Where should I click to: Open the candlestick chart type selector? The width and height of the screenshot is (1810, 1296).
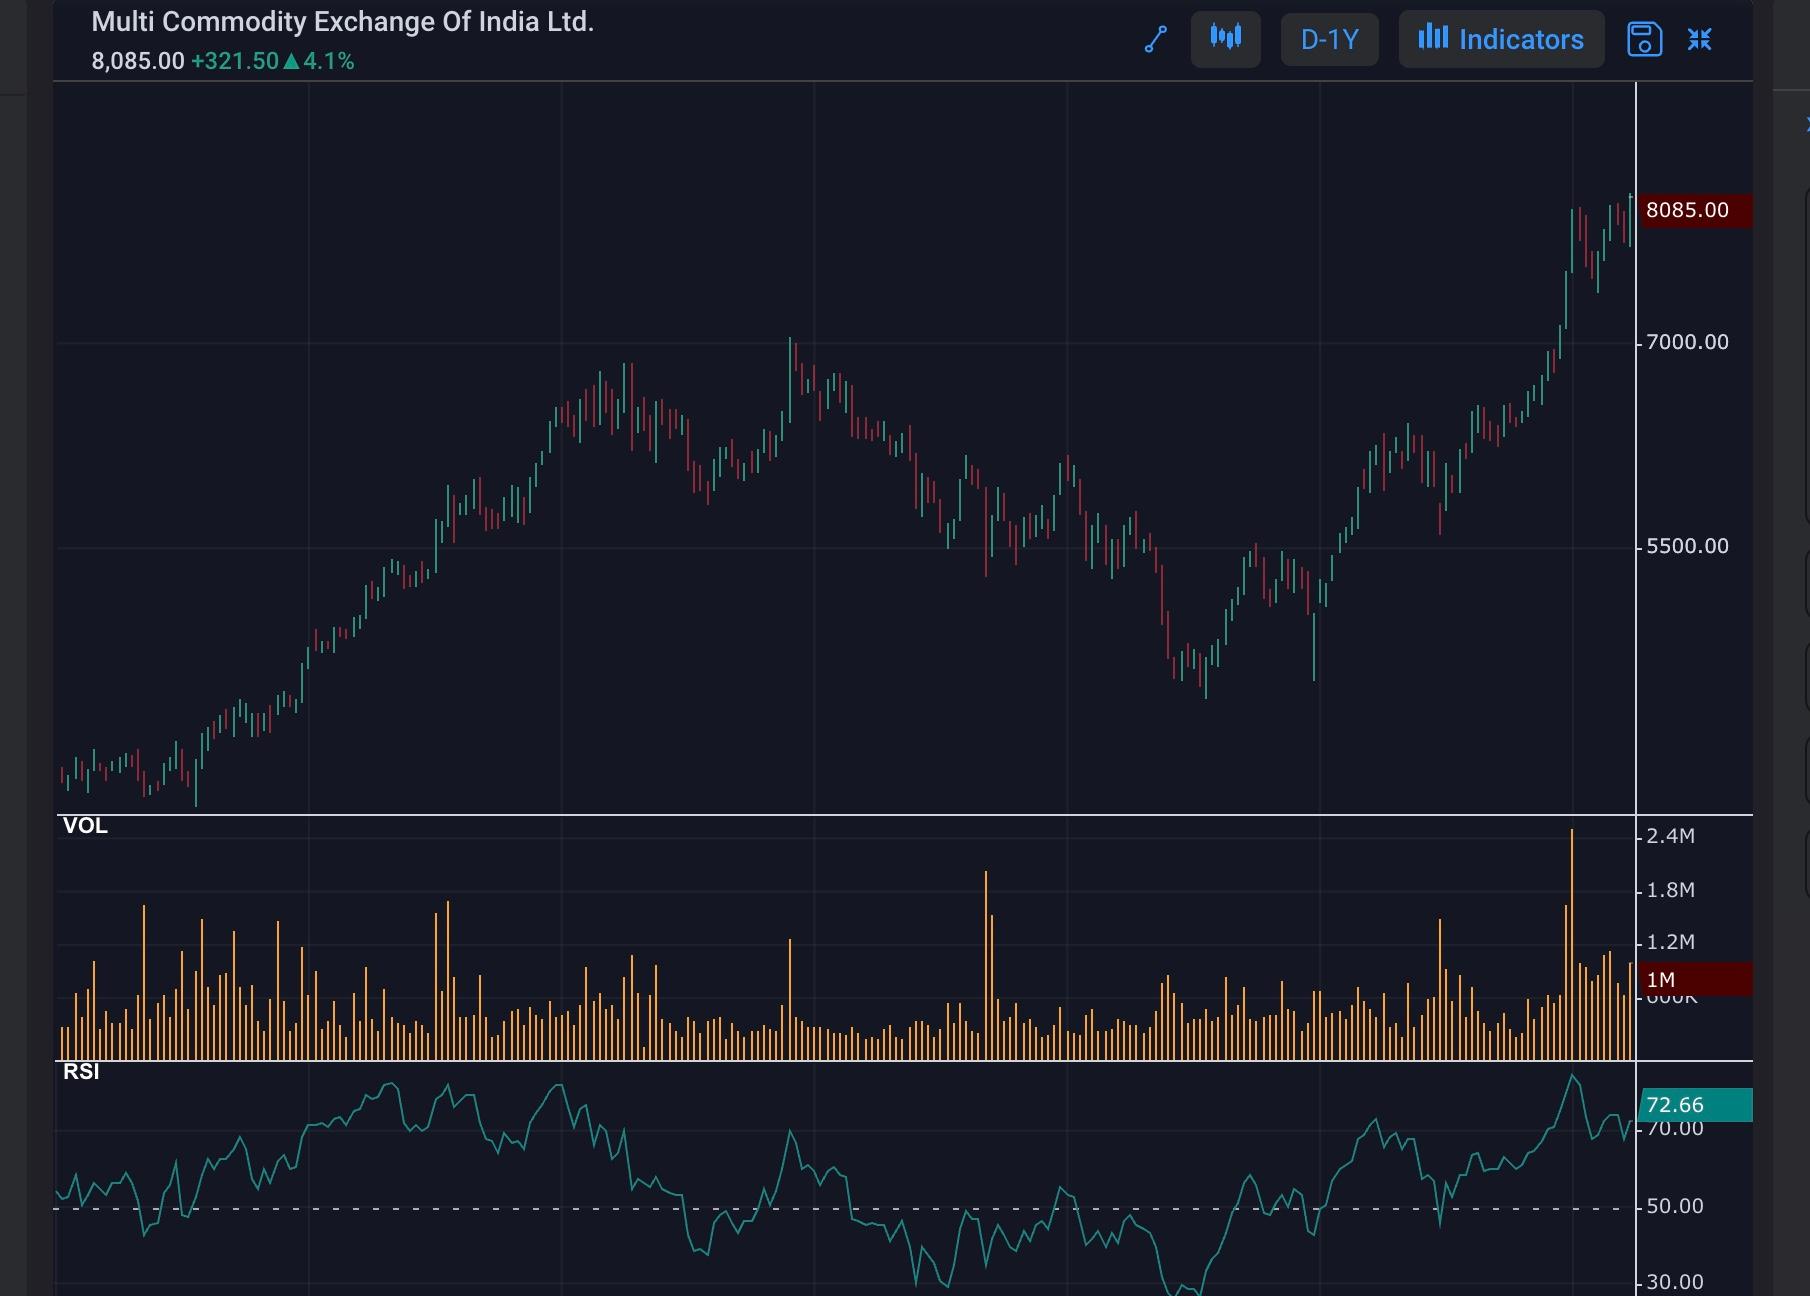[1225, 39]
